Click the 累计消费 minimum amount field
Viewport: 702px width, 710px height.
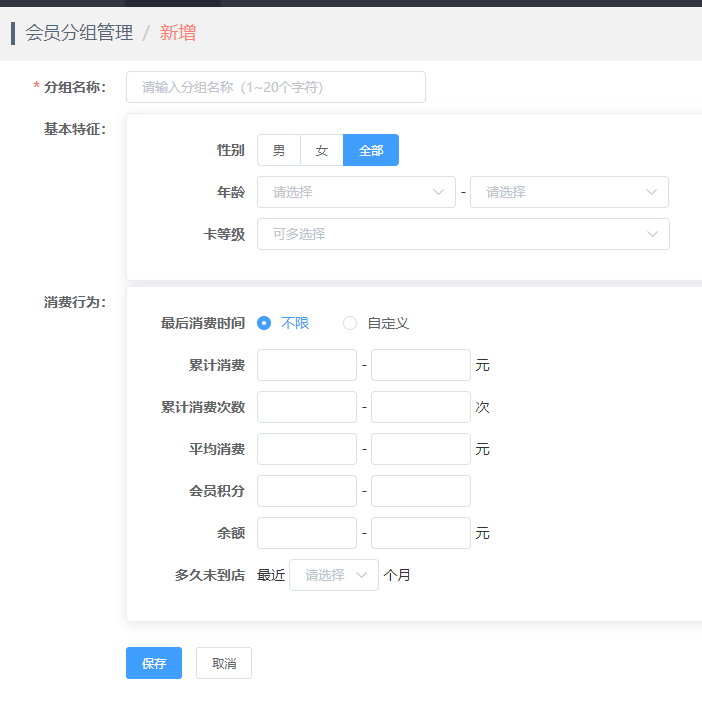pyautogui.click(x=307, y=365)
